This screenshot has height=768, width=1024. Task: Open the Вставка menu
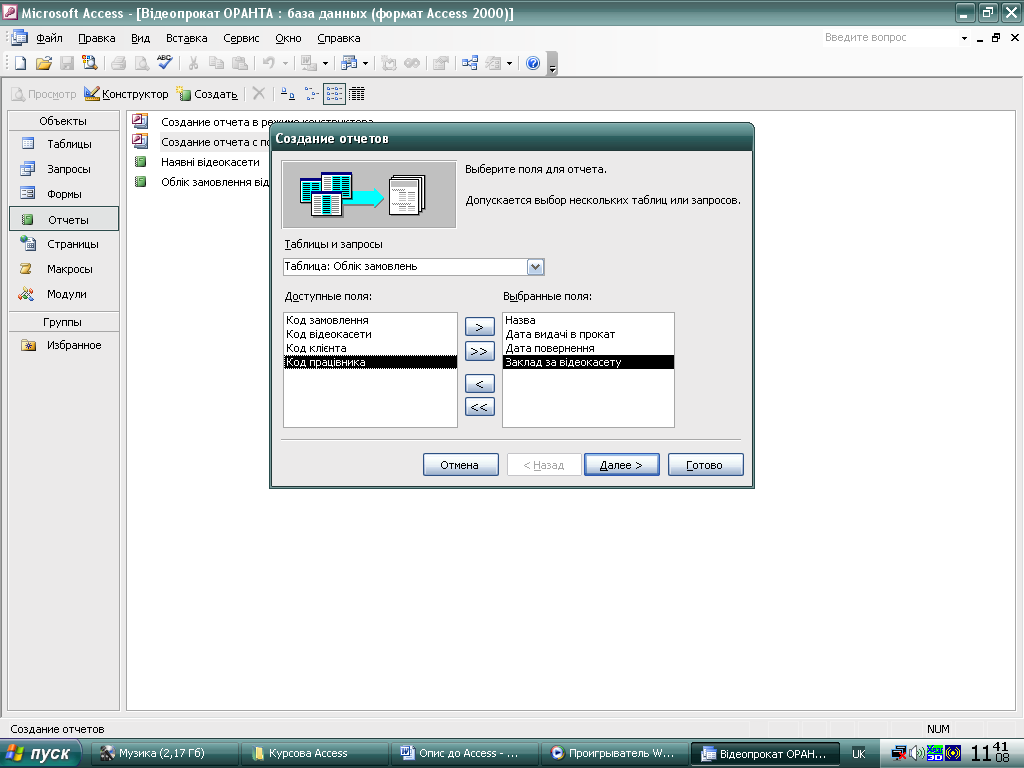(x=186, y=38)
